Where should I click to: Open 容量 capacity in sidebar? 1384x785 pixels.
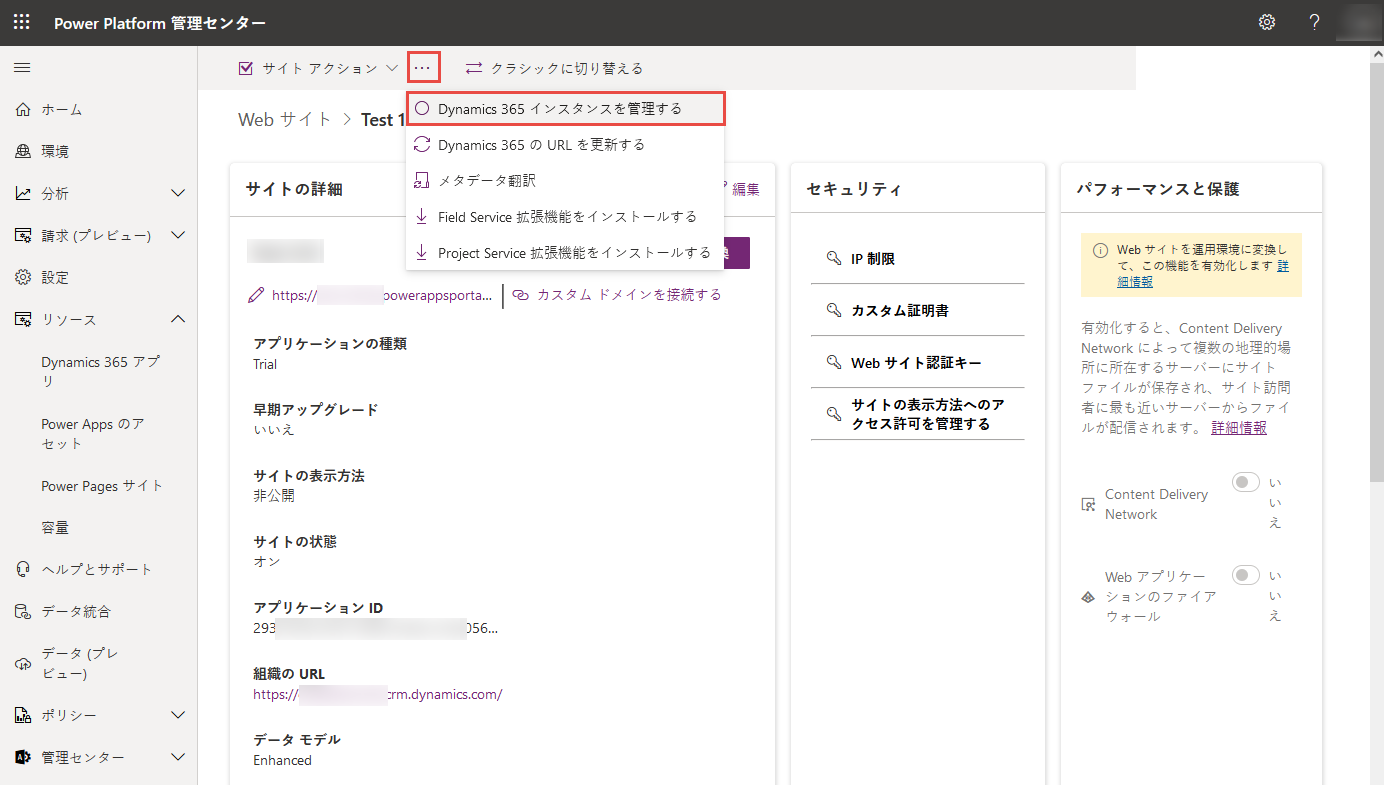55,528
